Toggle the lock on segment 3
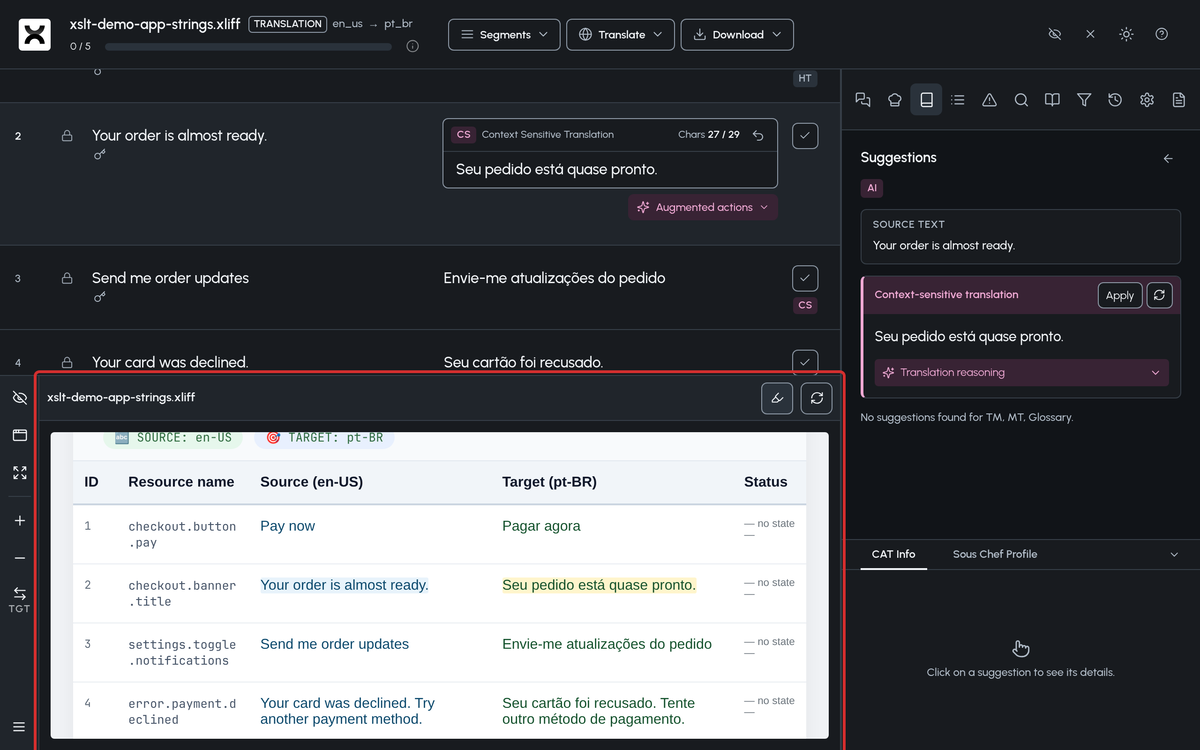1200x750 pixels. coord(67,278)
